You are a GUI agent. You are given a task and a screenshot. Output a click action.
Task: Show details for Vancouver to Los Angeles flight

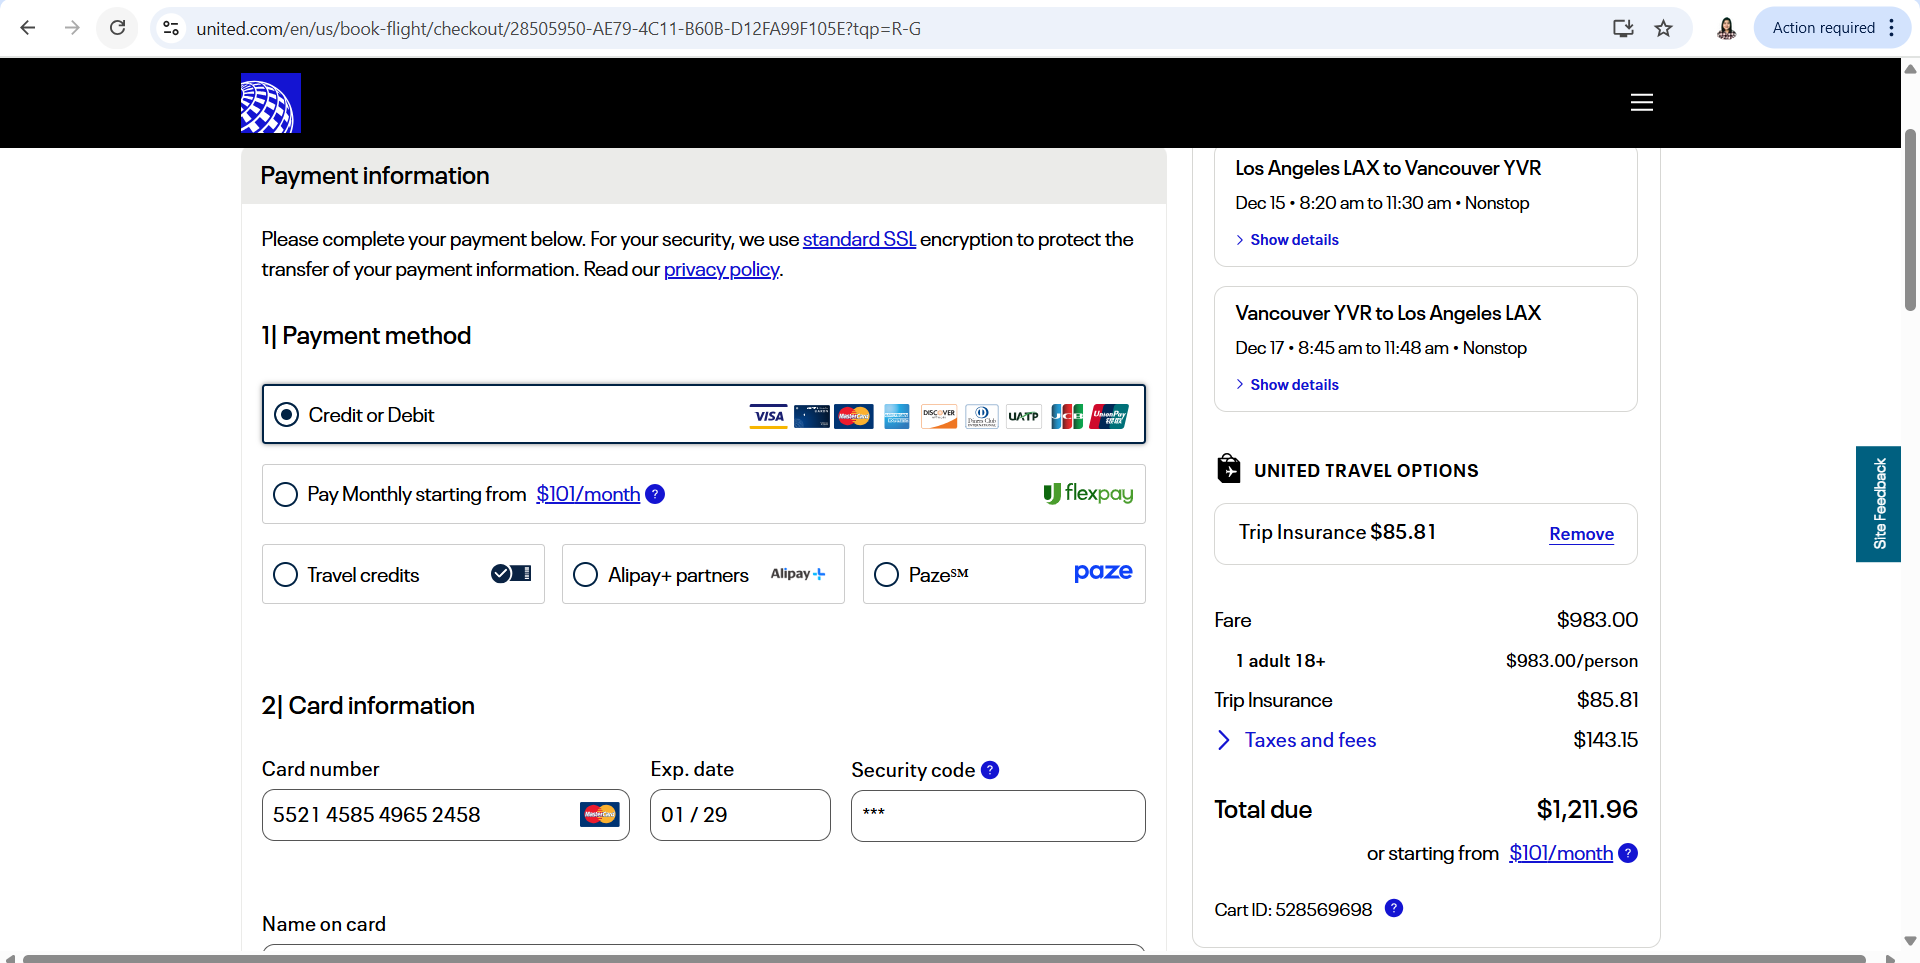(1287, 385)
